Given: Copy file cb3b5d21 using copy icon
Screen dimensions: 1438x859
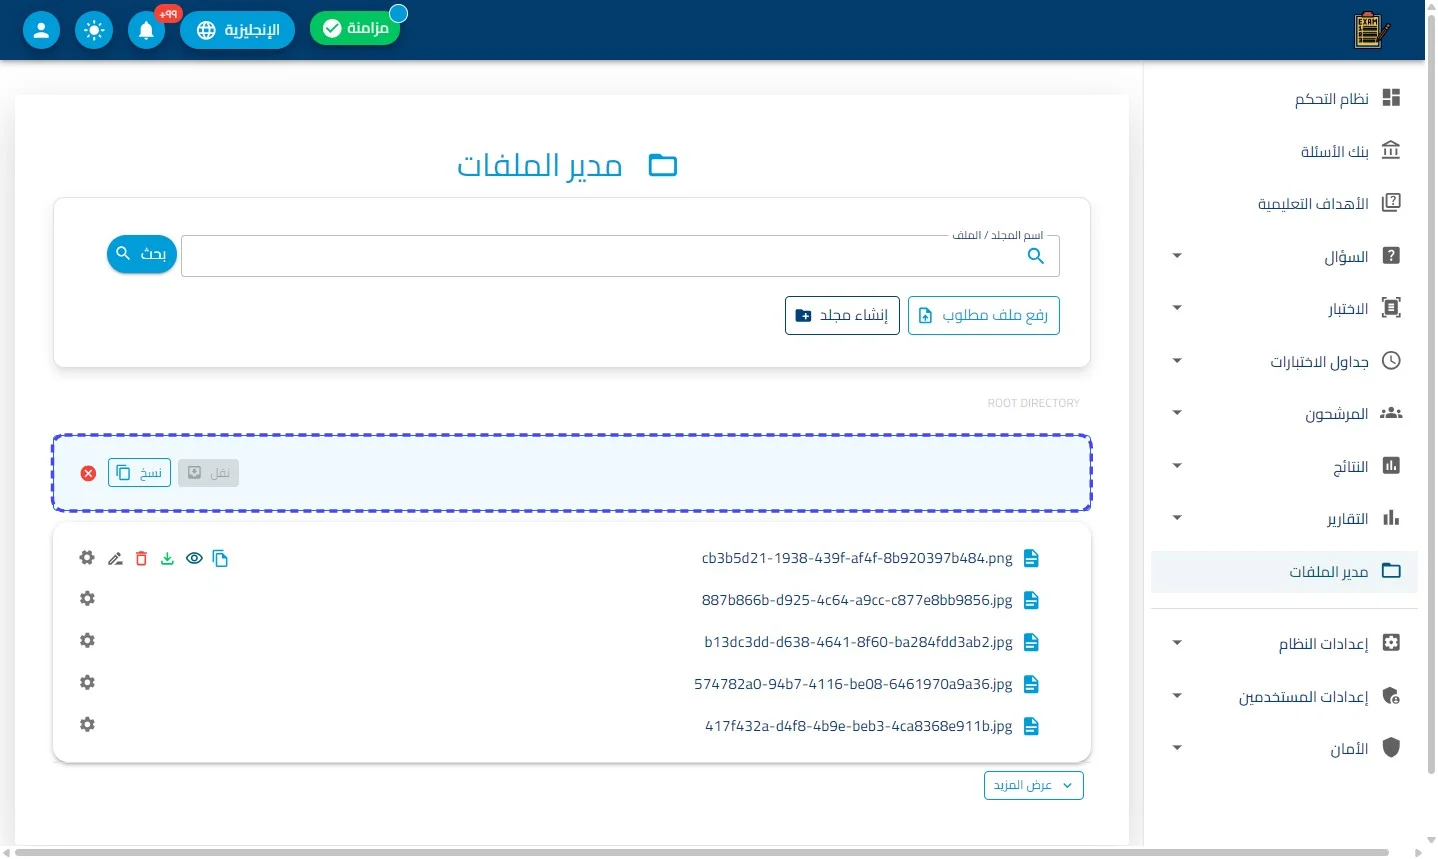Looking at the screenshot, I should 220,559.
